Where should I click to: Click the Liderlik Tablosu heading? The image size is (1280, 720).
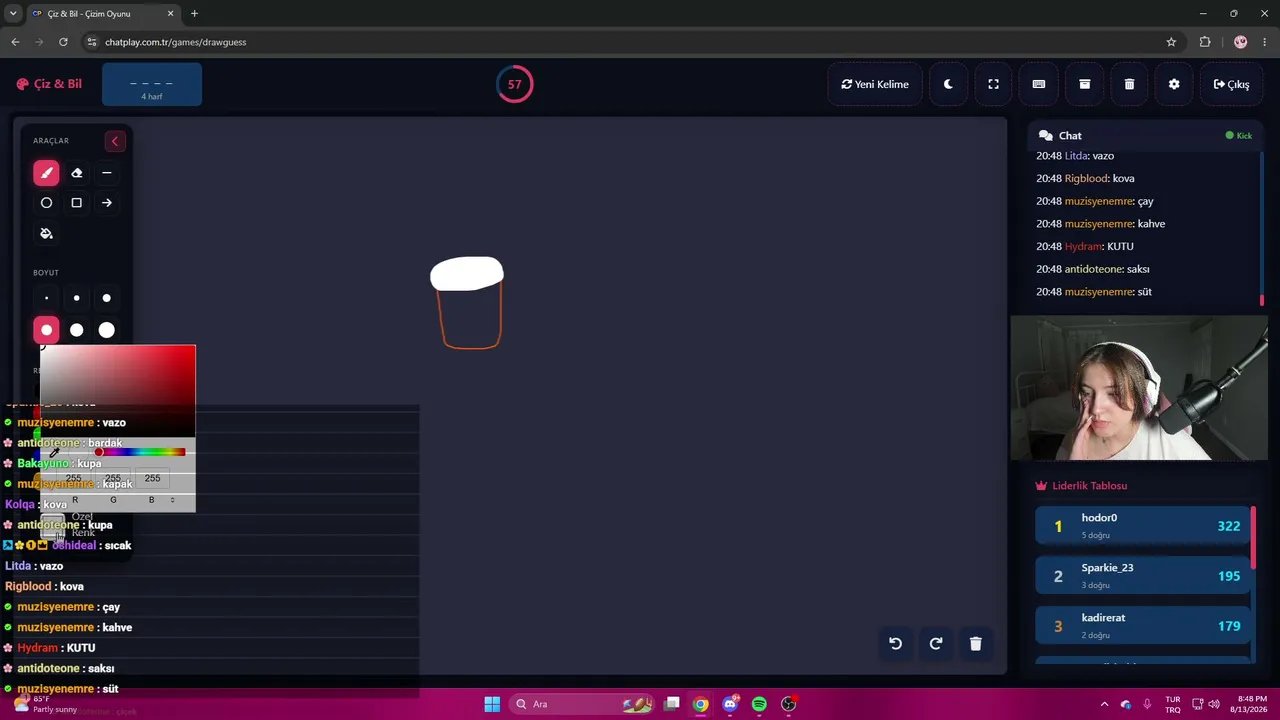pos(1081,485)
